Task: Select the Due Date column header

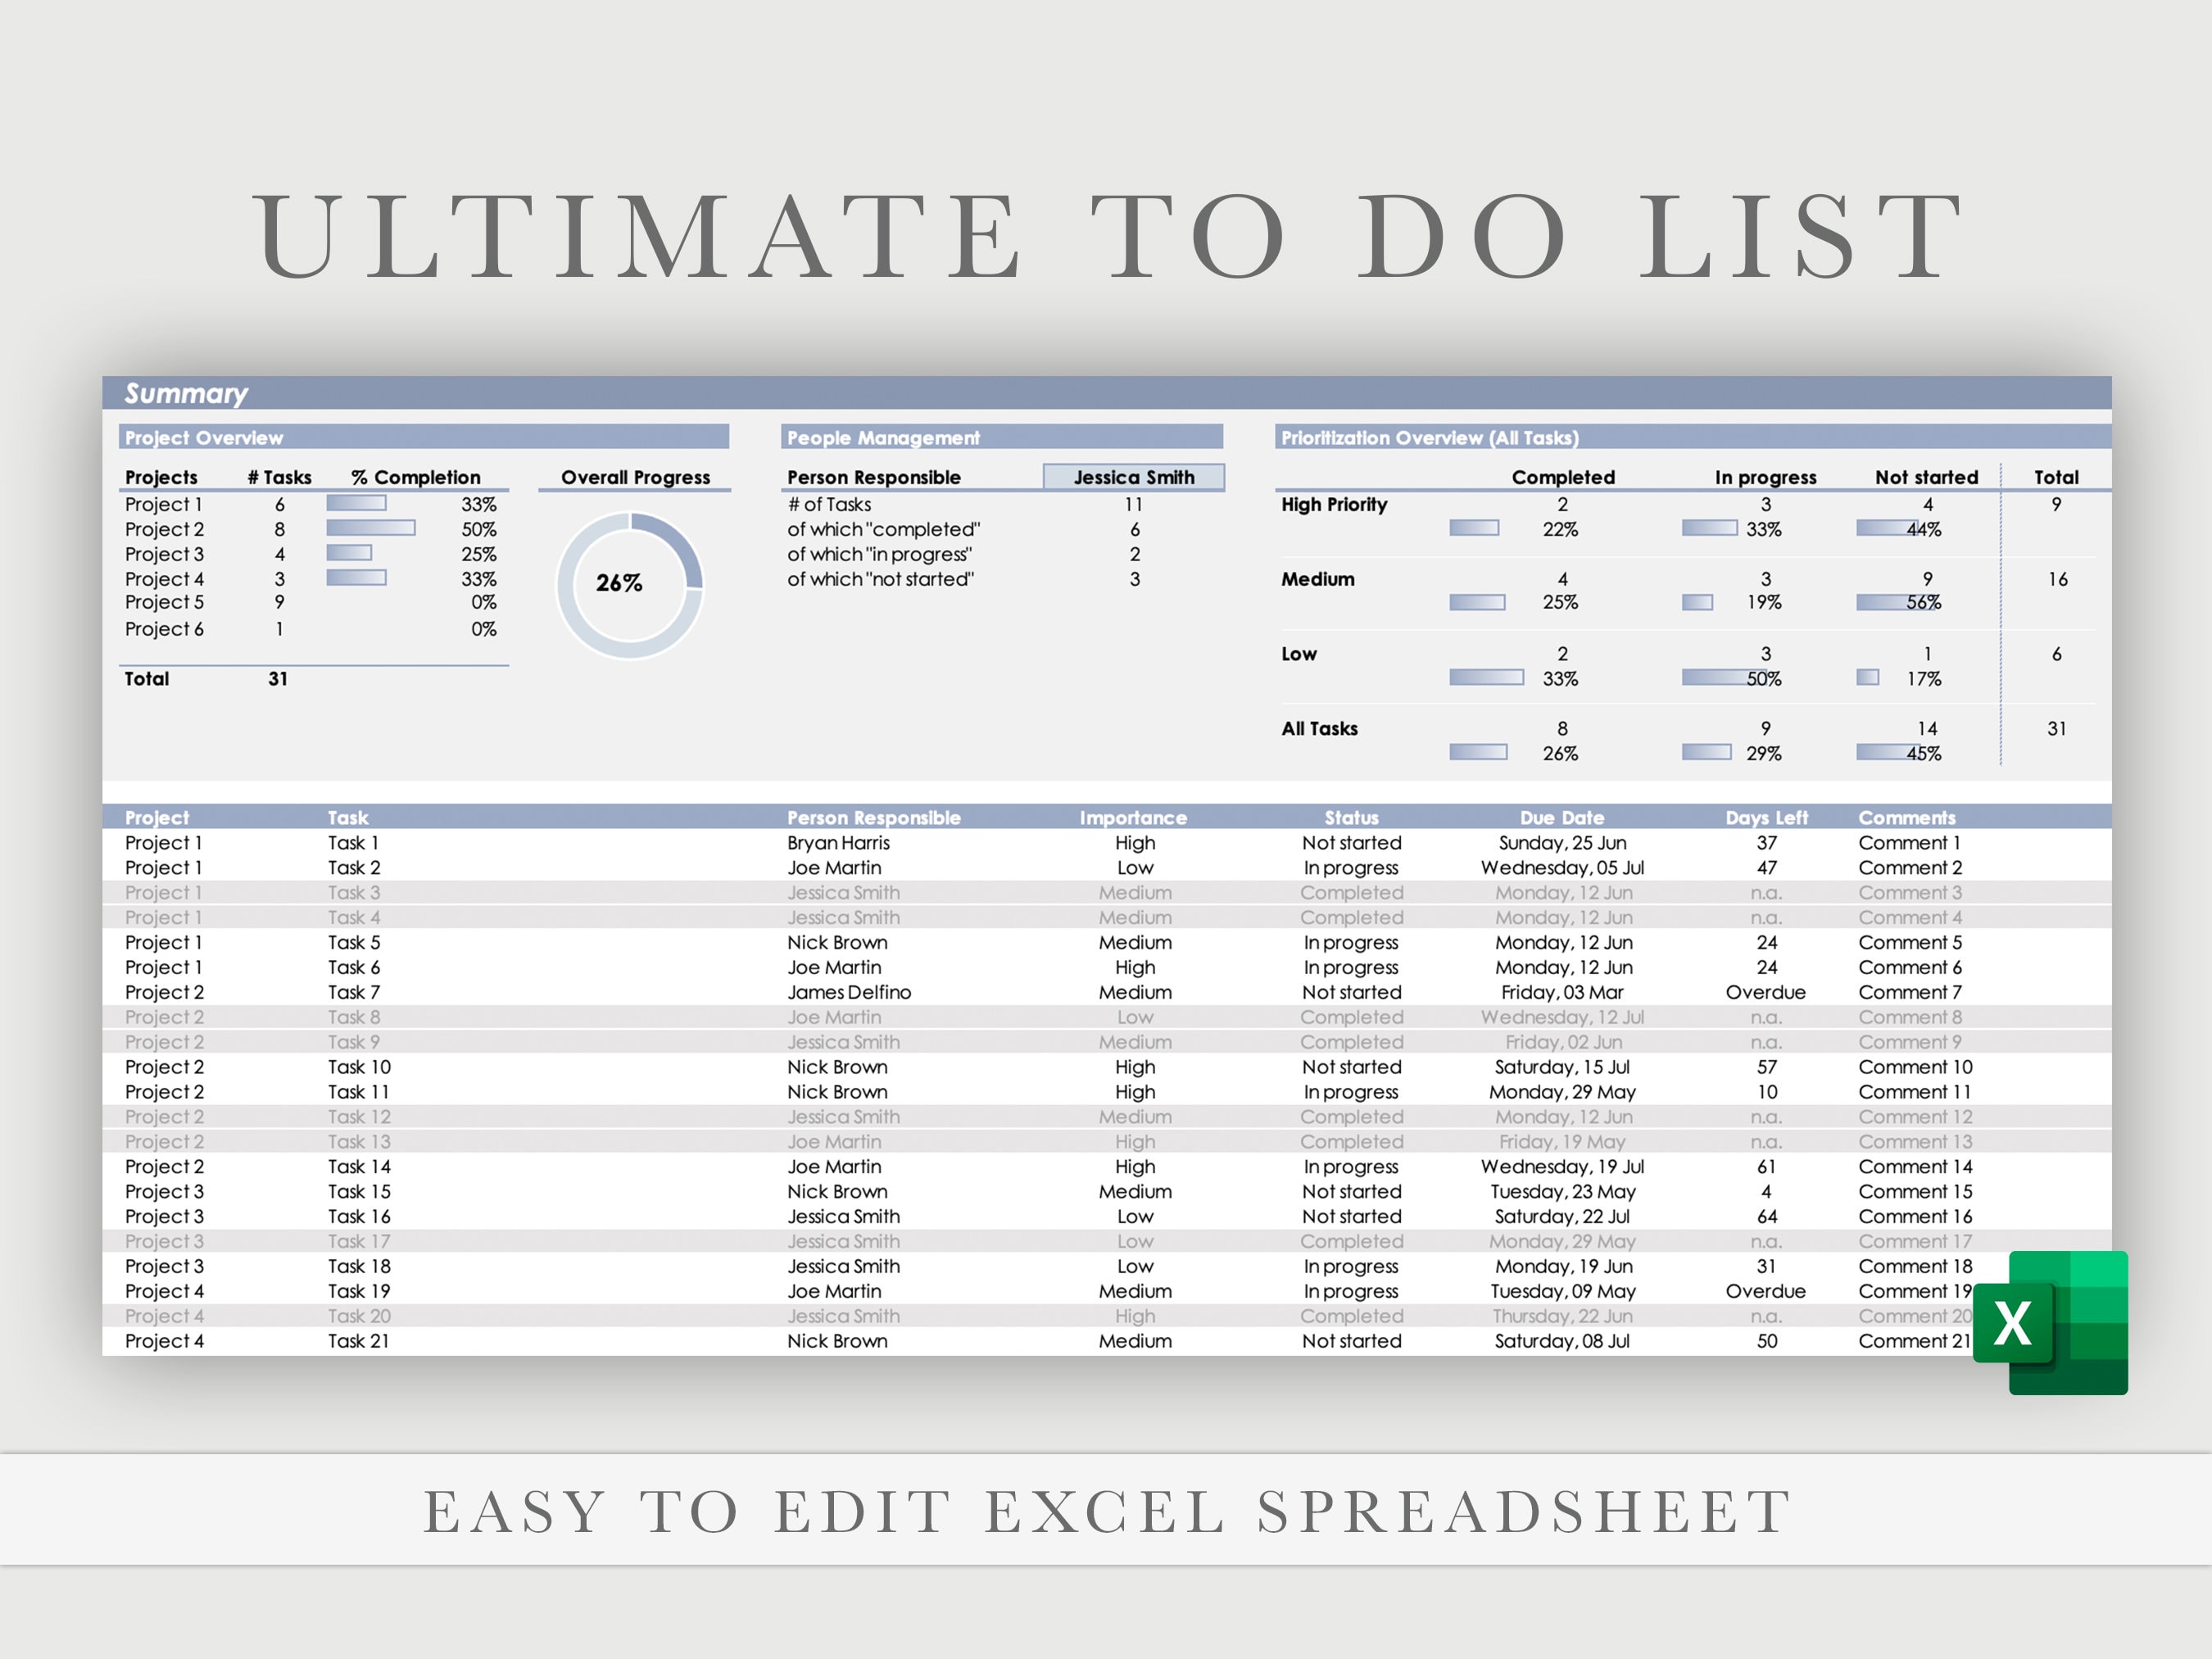Action: [x=1562, y=817]
